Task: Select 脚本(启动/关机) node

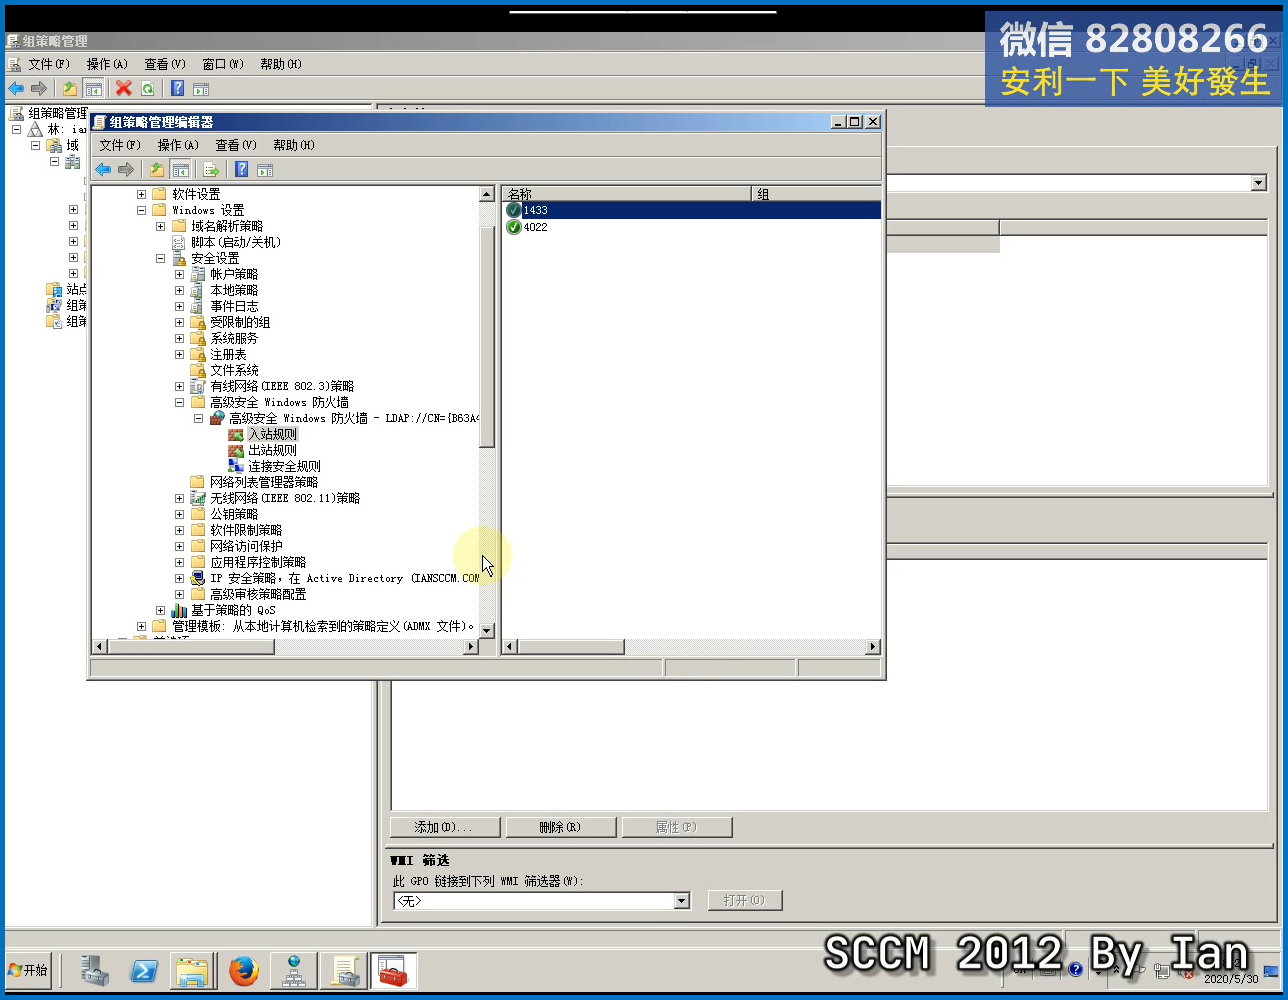Action: (x=236, y=242)
